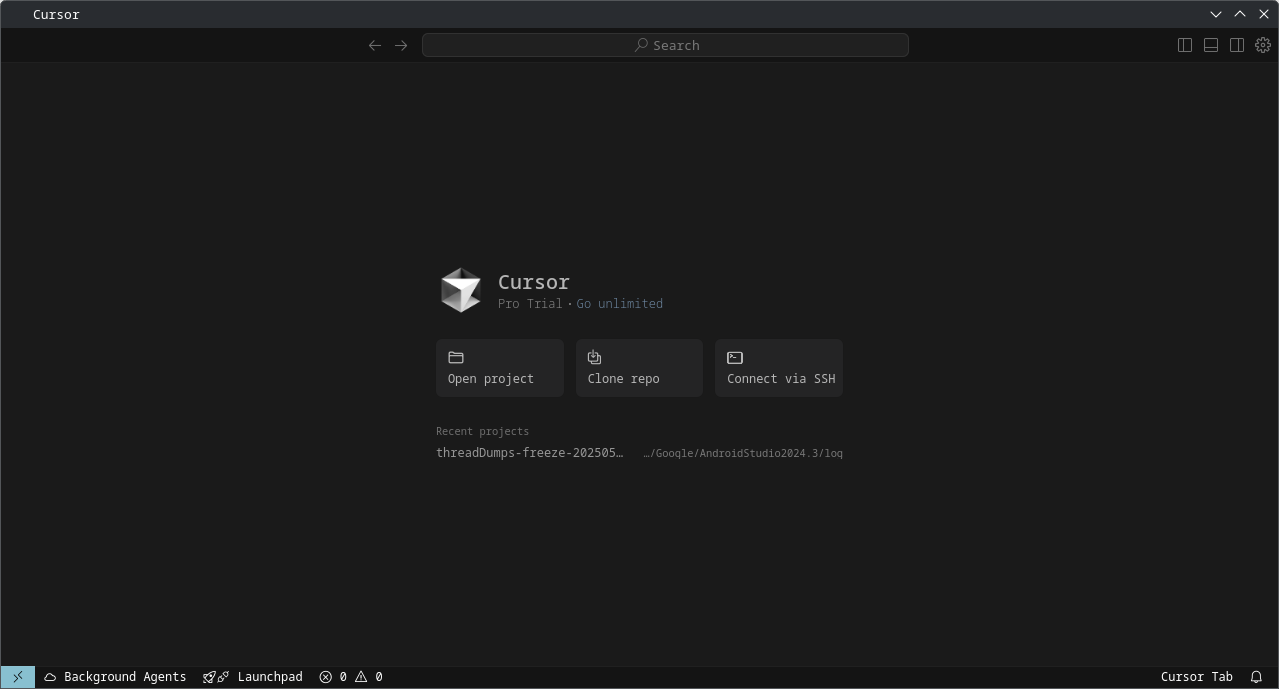Click the Clone repo button
Image resolution: width=1279 pixels, height=689 pixels.
(639, 368)
